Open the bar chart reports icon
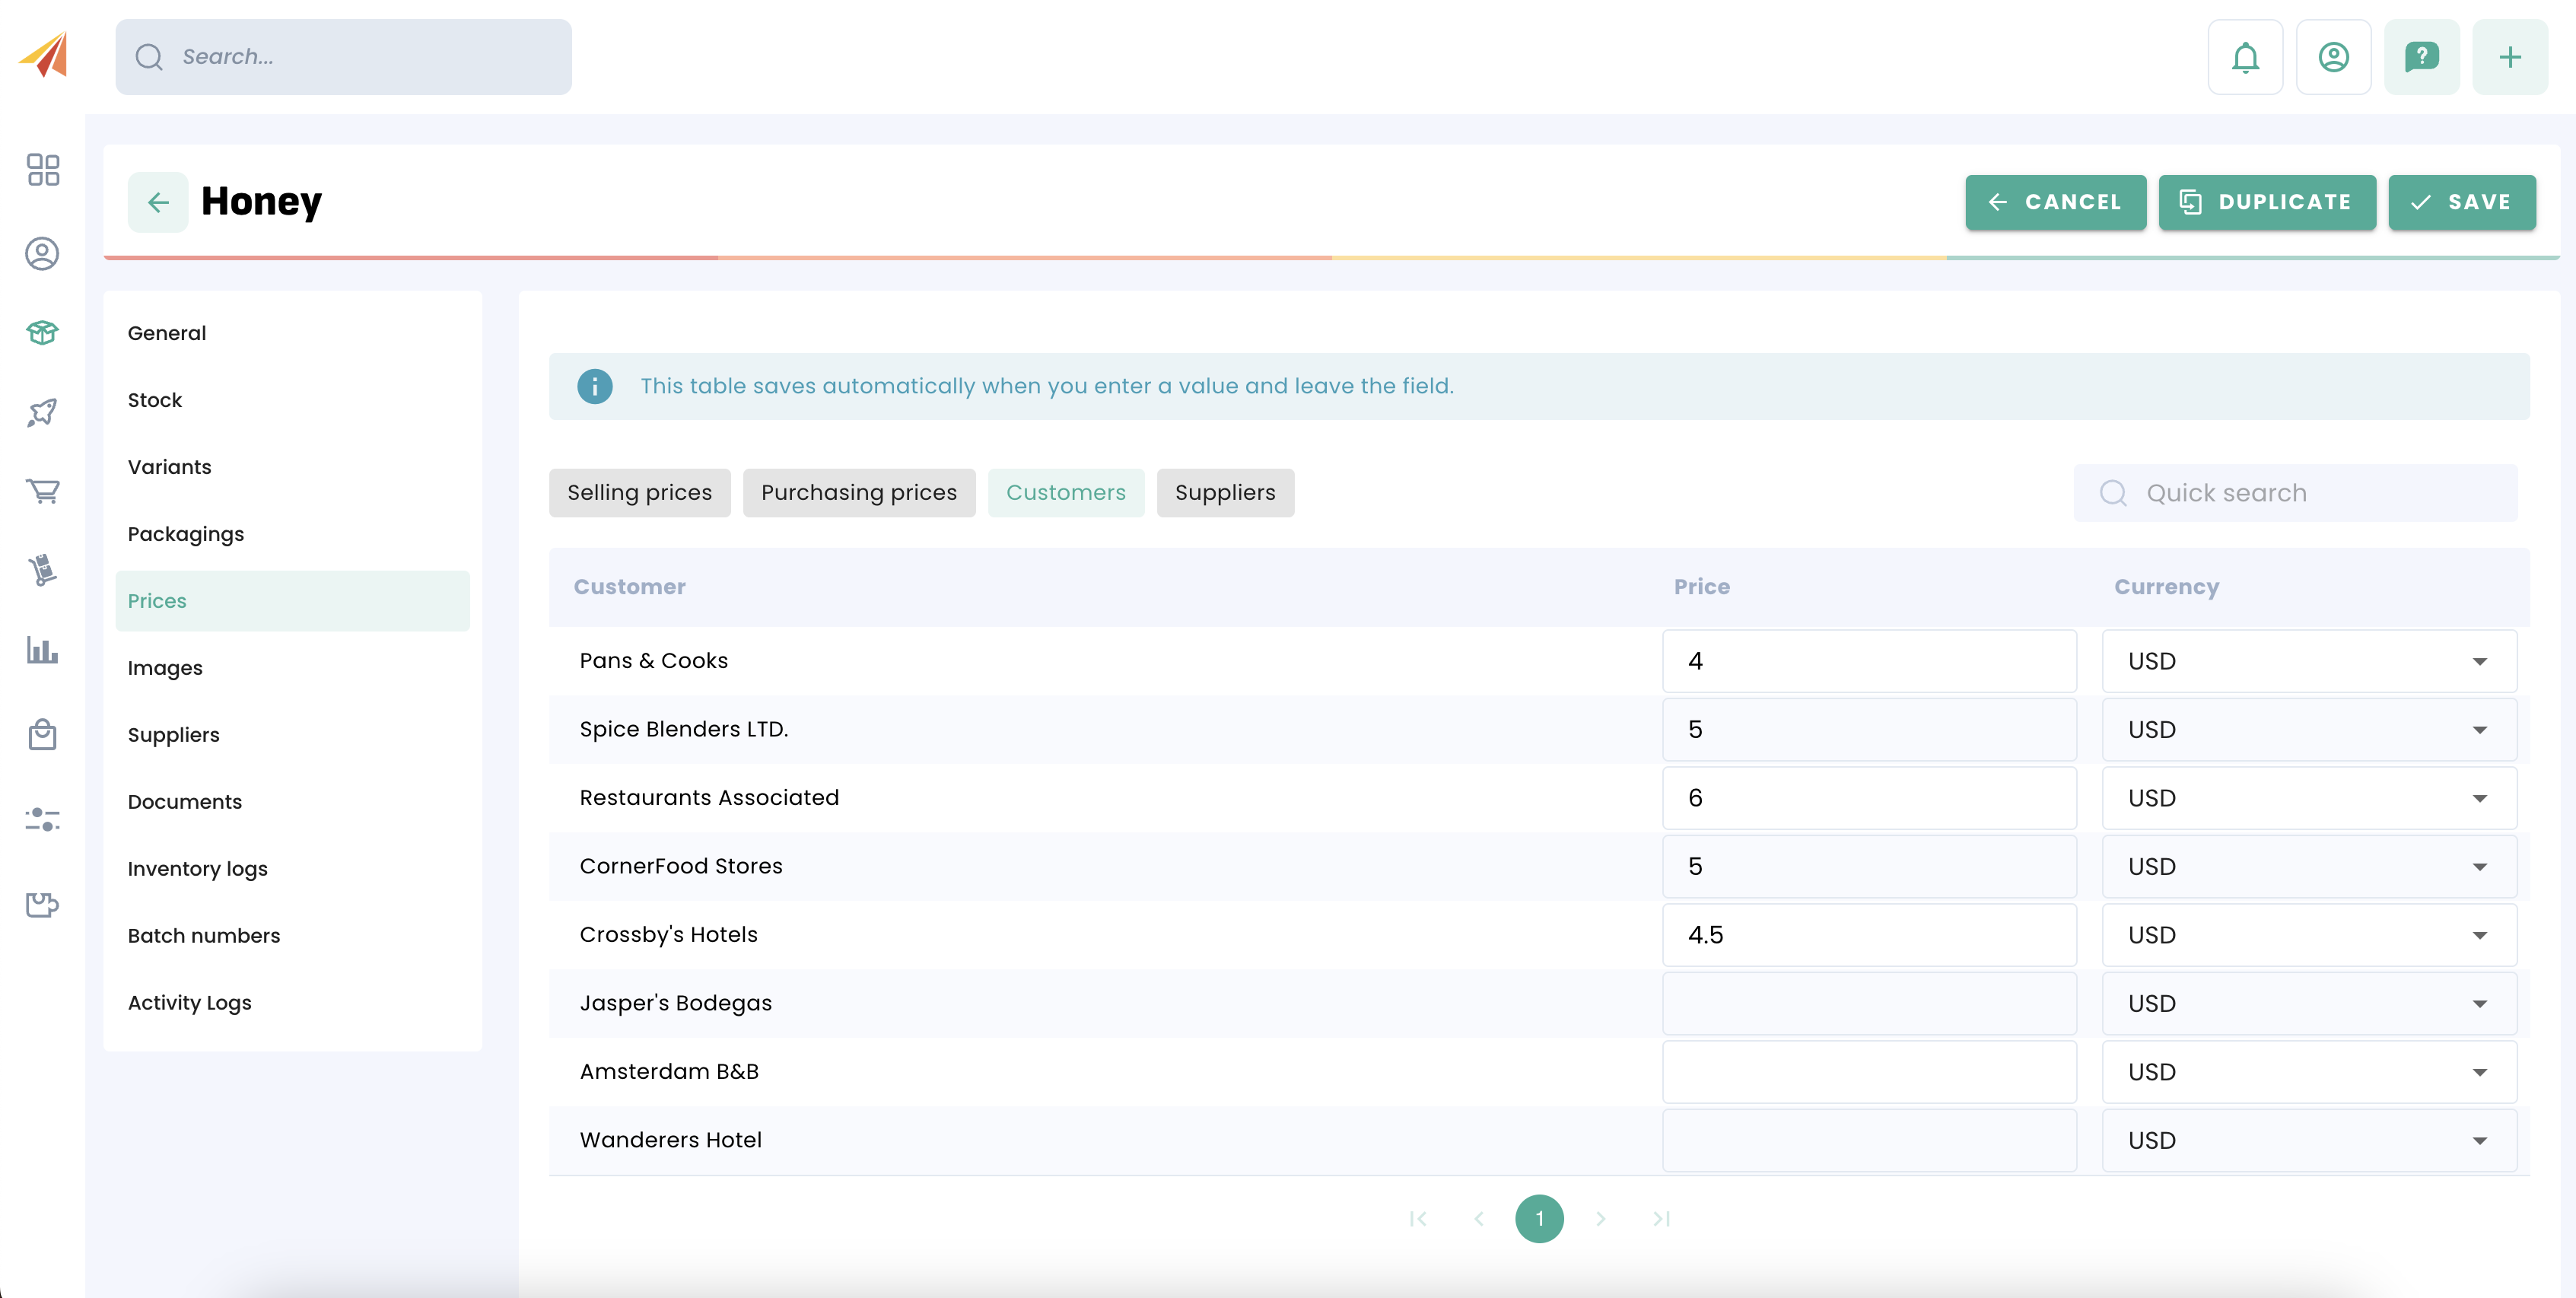Image resolution: width=2576 pixels, height=1298 pixels. (43, 651)
